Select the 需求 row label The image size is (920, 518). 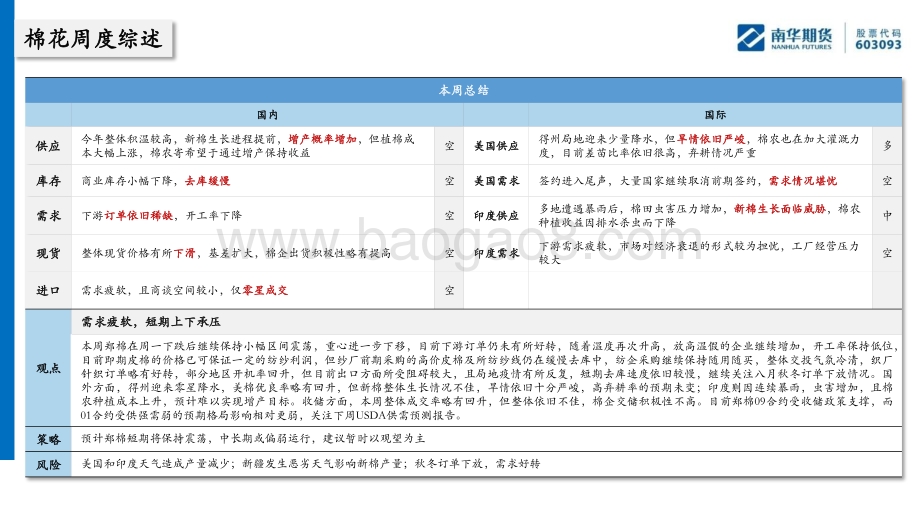[x=48, y=216]
